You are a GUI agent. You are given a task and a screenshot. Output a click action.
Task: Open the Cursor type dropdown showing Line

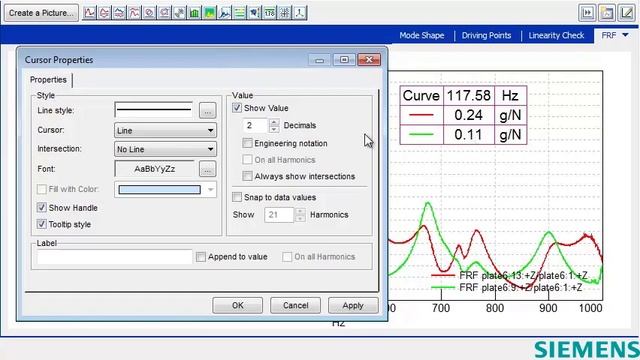(165, 131)
